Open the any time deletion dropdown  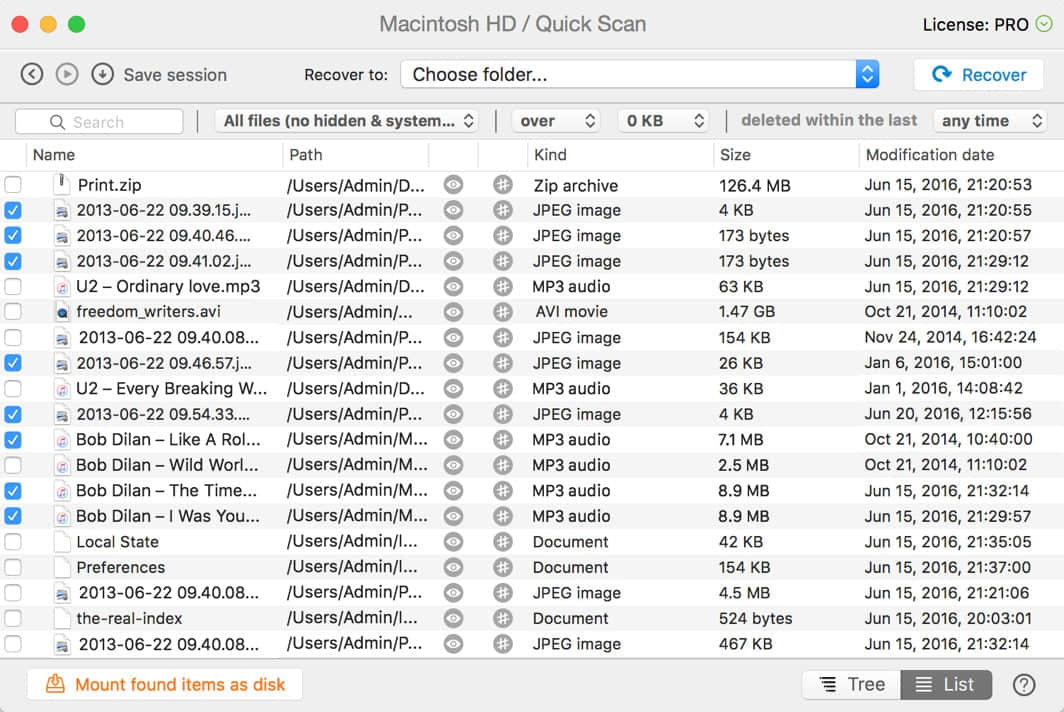click(x=990, y=121)
